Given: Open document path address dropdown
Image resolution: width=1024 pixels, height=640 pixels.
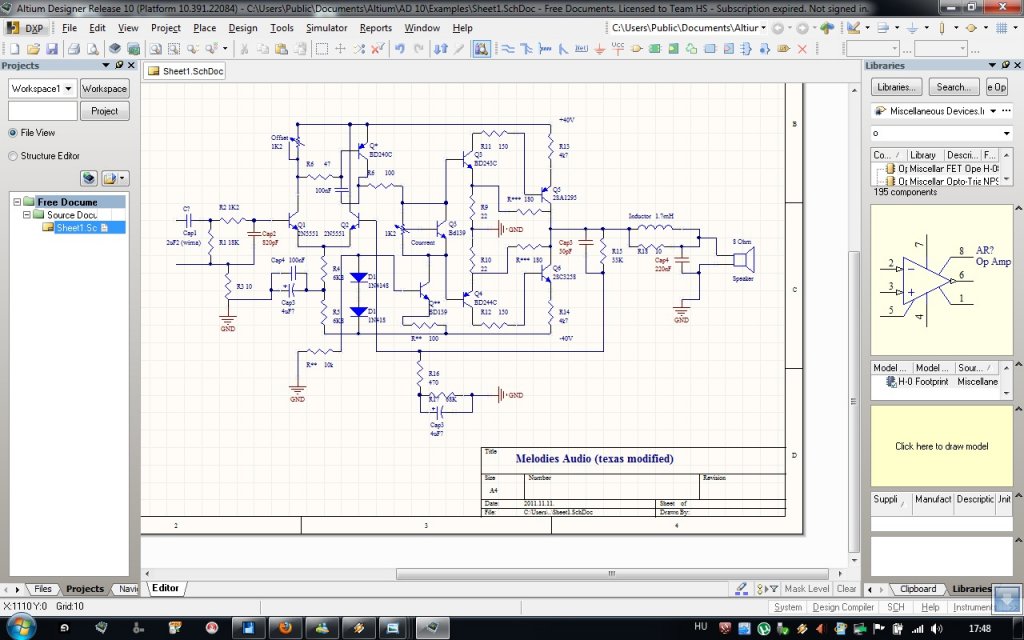Looking at the screenshot, I should pyautogui.click(x=763, y=28).
